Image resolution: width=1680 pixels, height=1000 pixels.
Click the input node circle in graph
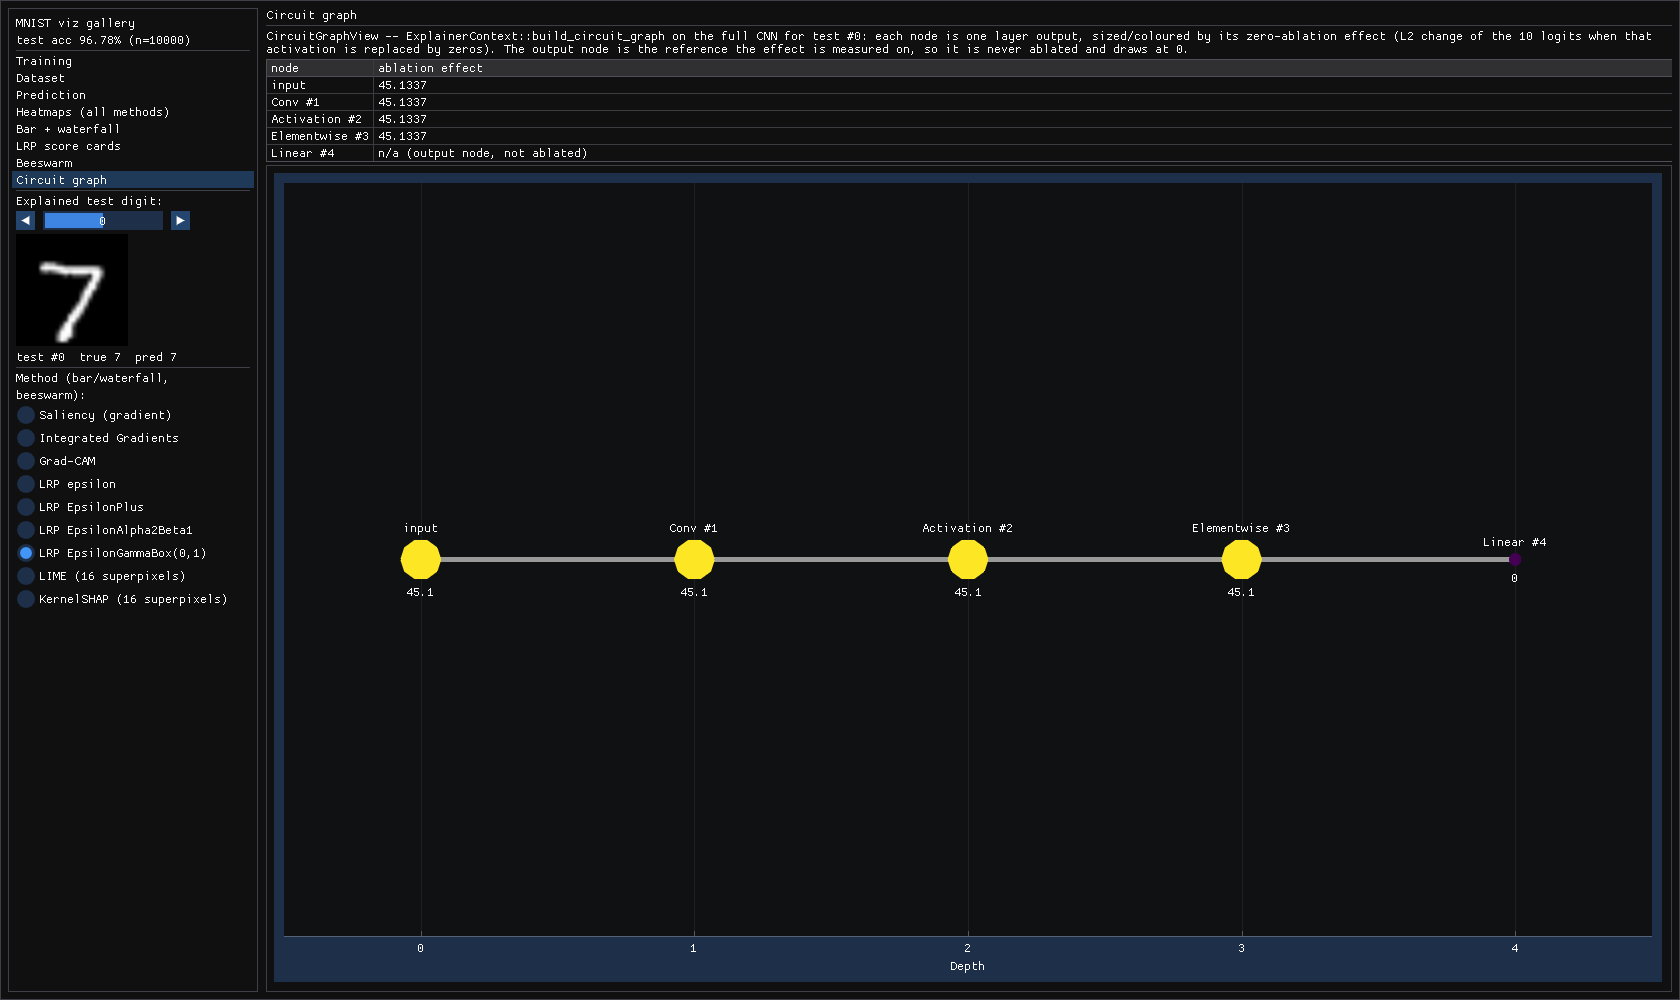(420, 559)
